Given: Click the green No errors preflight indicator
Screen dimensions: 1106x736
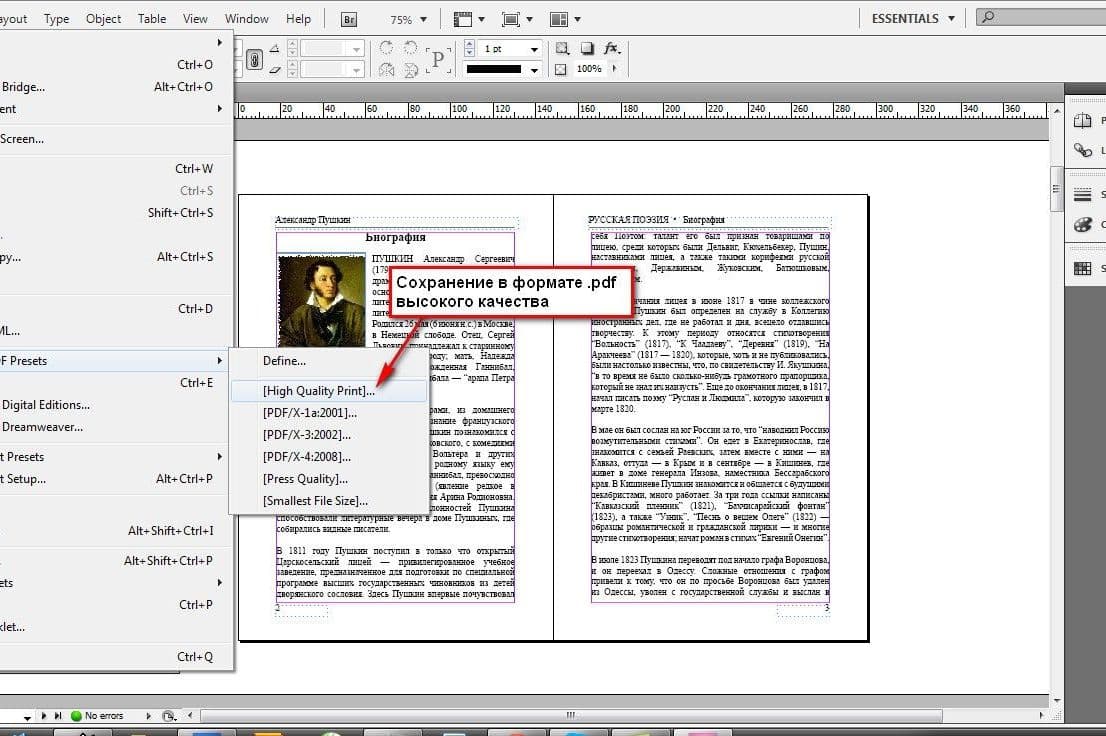Looking at the screenshot, I should pos(76,716).
